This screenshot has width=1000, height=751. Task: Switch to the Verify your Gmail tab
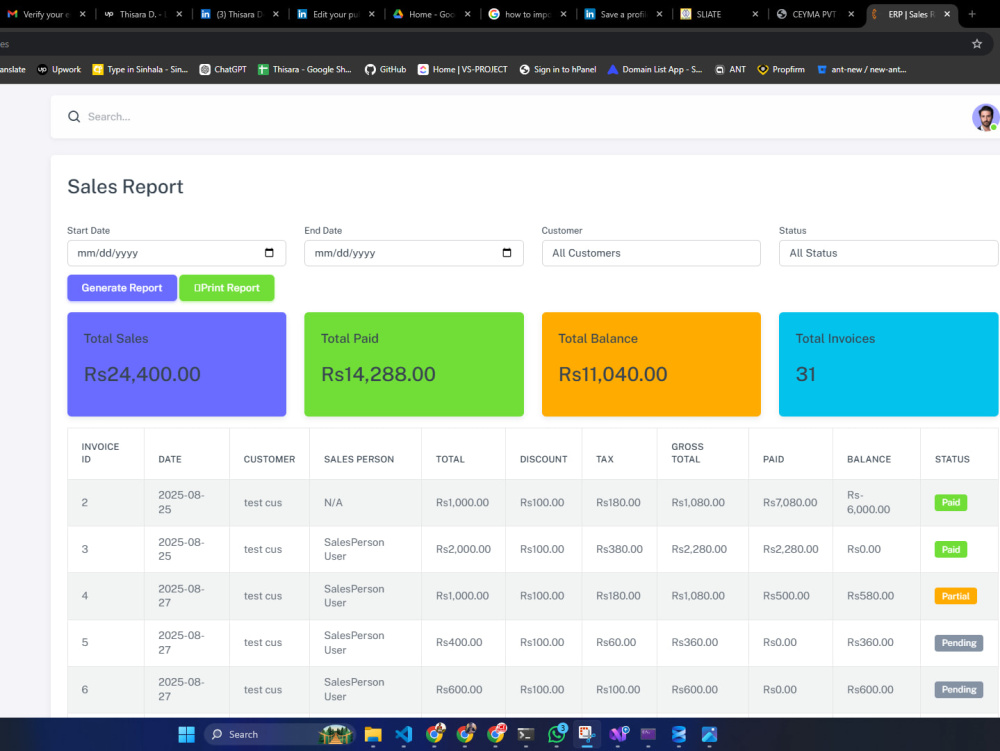45,14
